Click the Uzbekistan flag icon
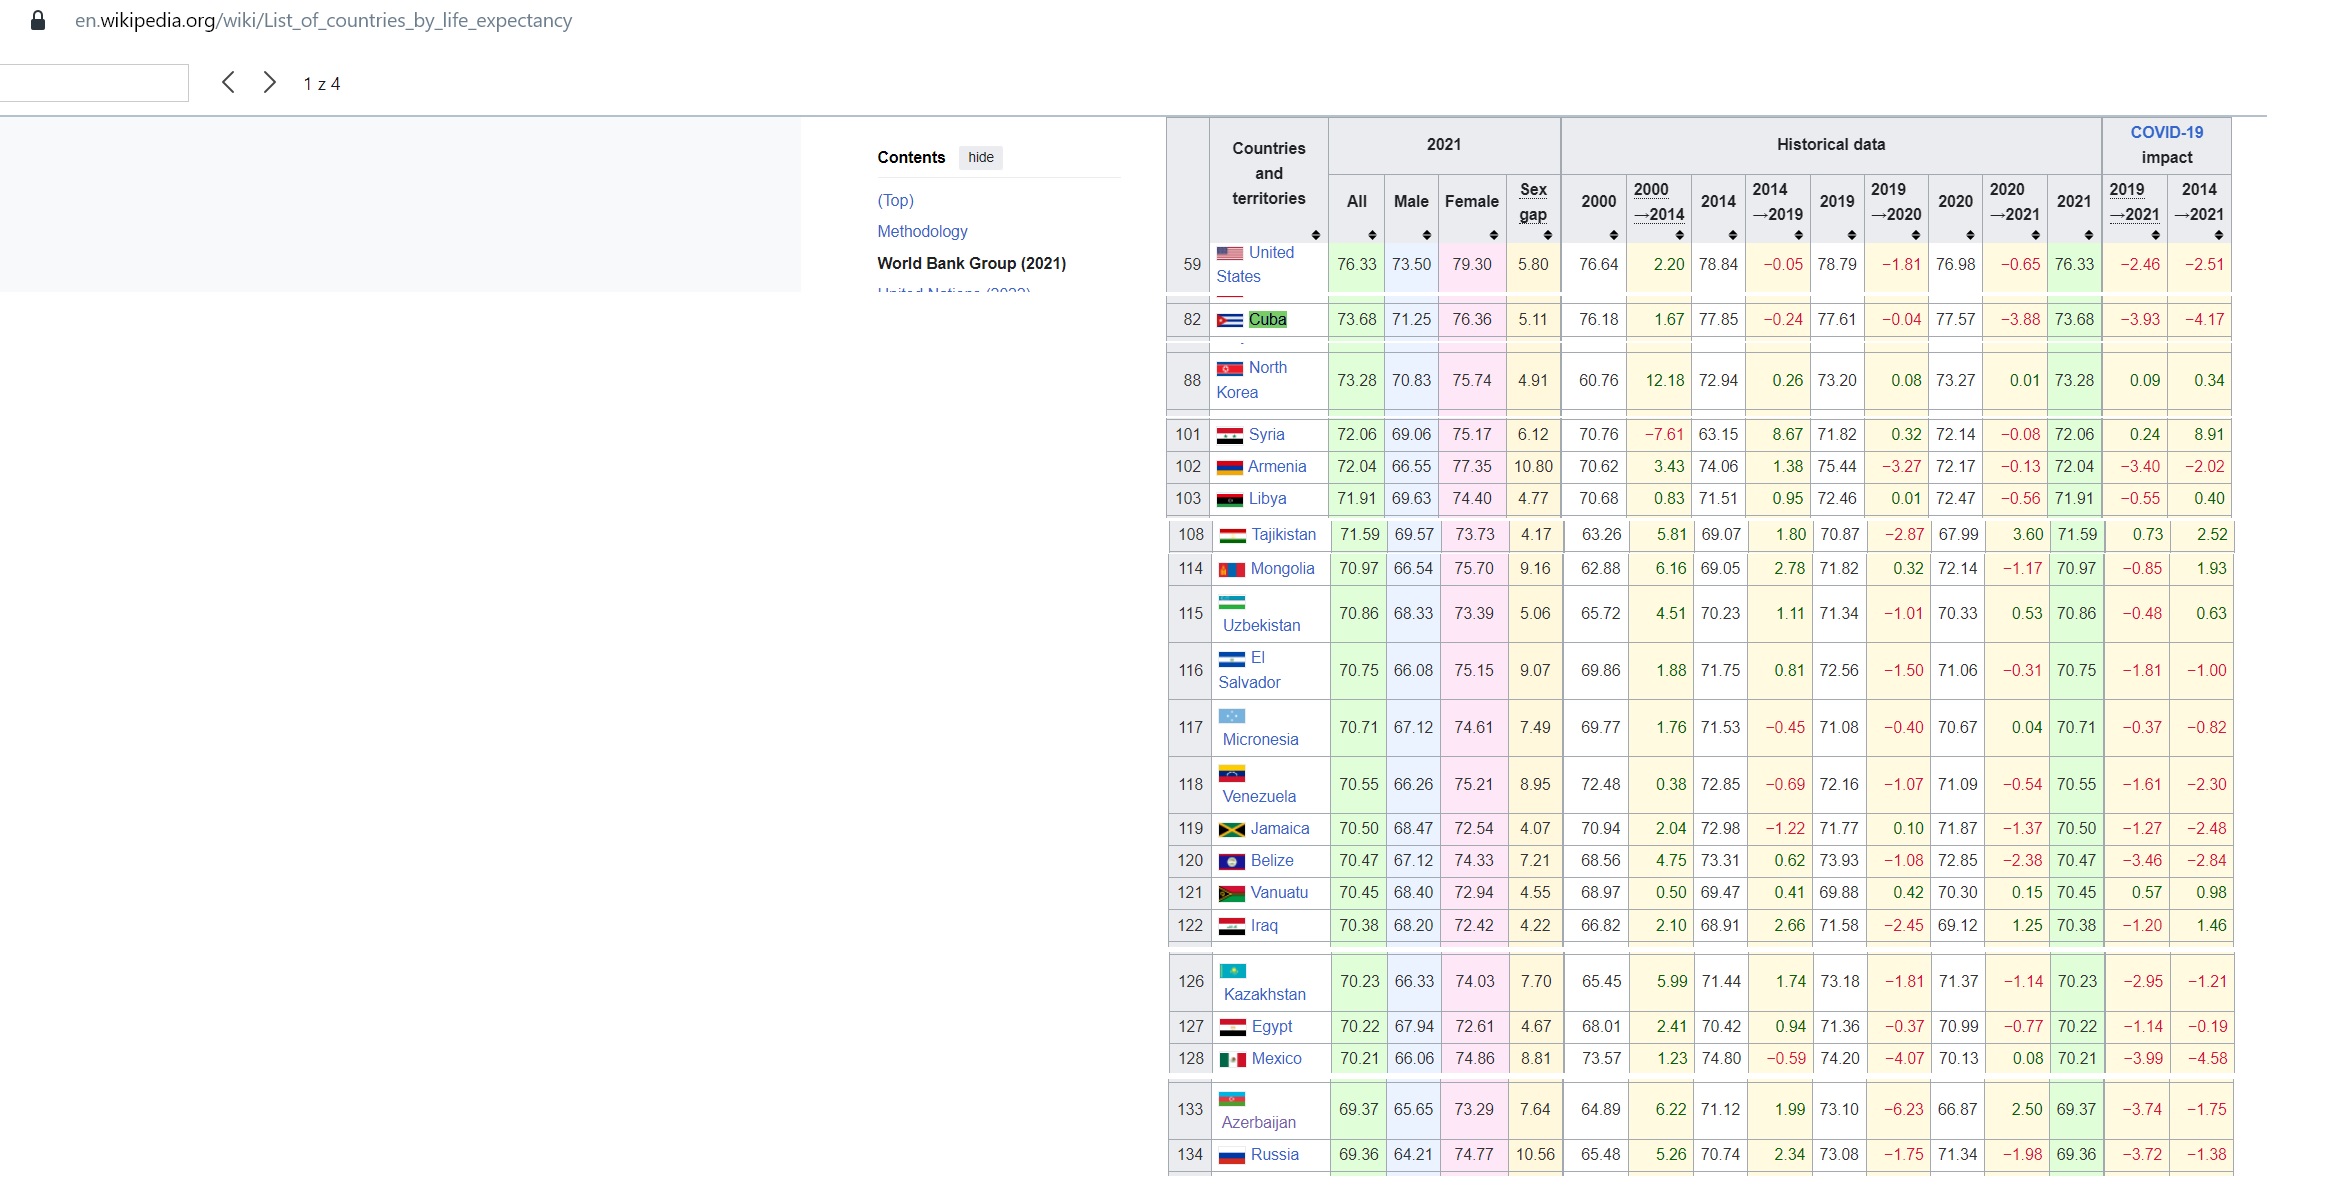Screen dimensions: 2346x1195 [x=1232, y=602]
